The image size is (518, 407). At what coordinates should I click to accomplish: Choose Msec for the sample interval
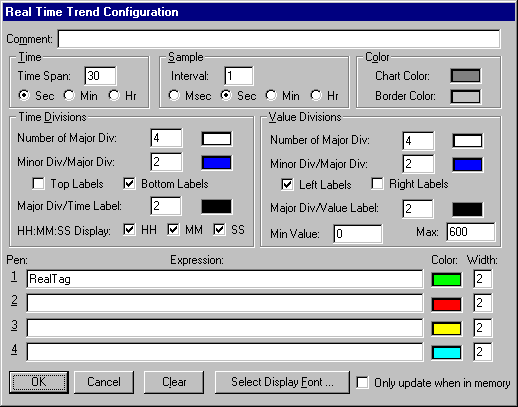[x=174, y=95]
